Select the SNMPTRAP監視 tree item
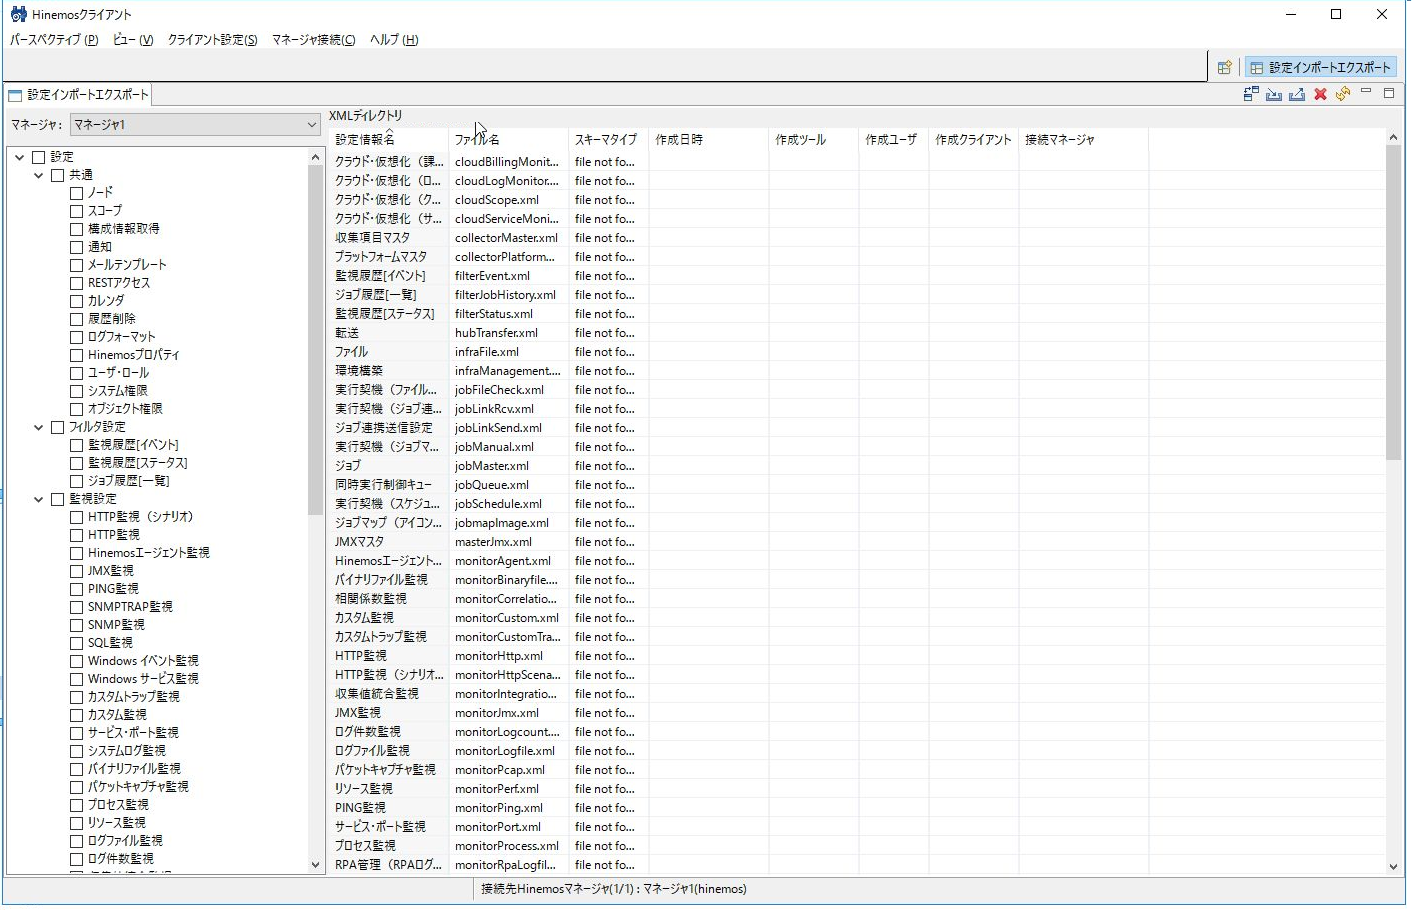This screenshot has width=1412, height=910. [x=130, y=607]
